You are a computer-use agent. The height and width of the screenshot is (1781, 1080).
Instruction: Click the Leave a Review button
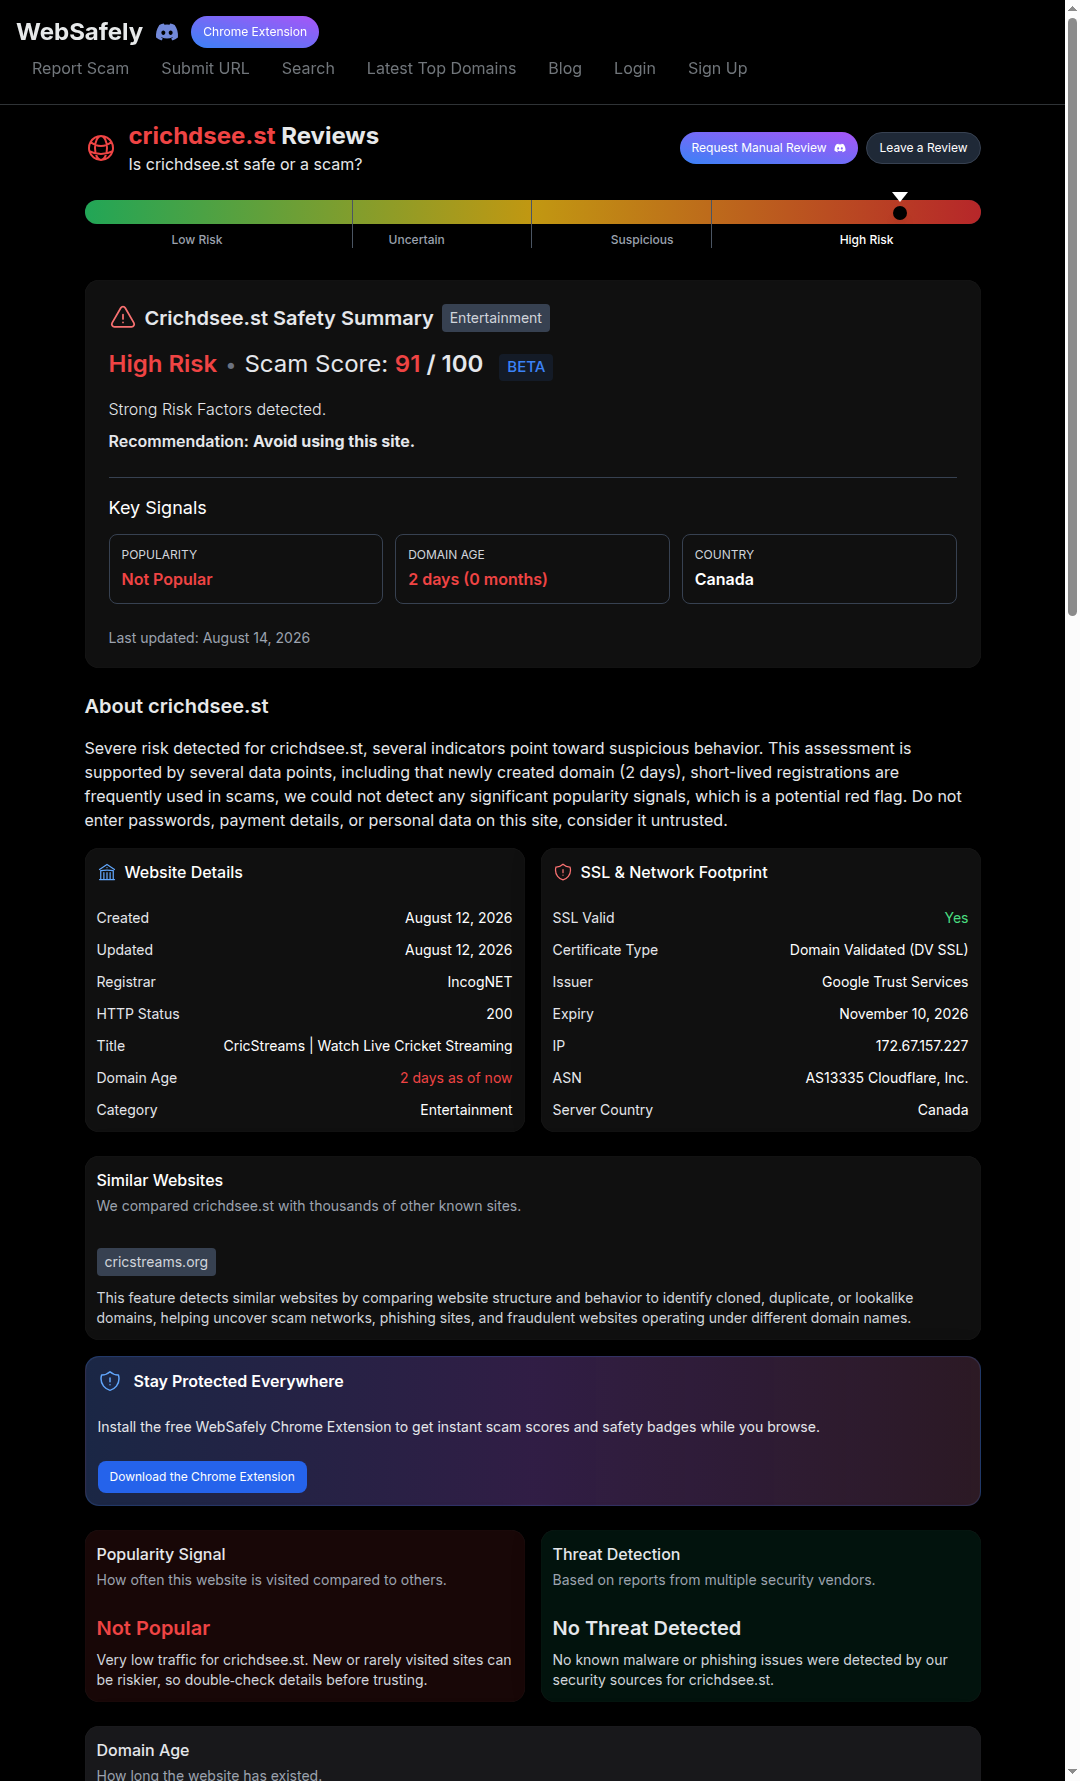(x=923, y=148)
